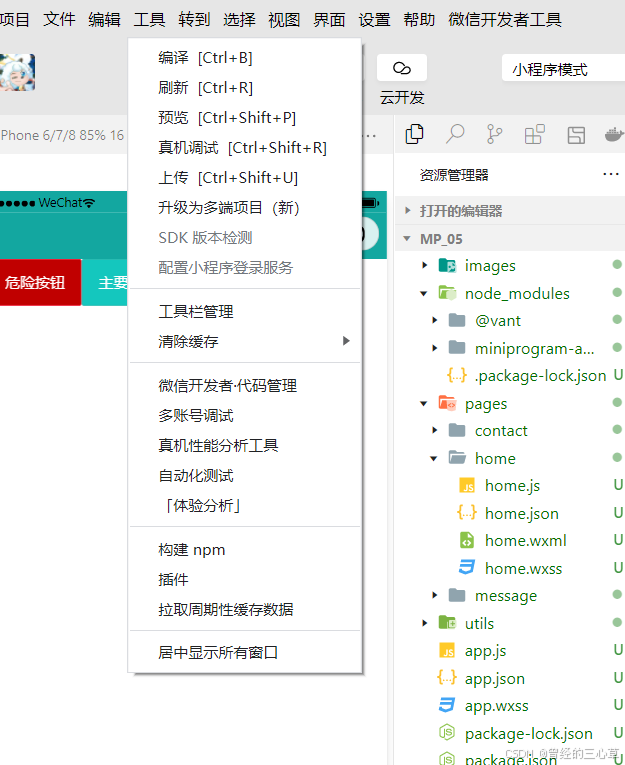Open the 设置 menu in menu bar
This screenshot has width=625, height=765.
pyautogui.click(x=374, y=20)
